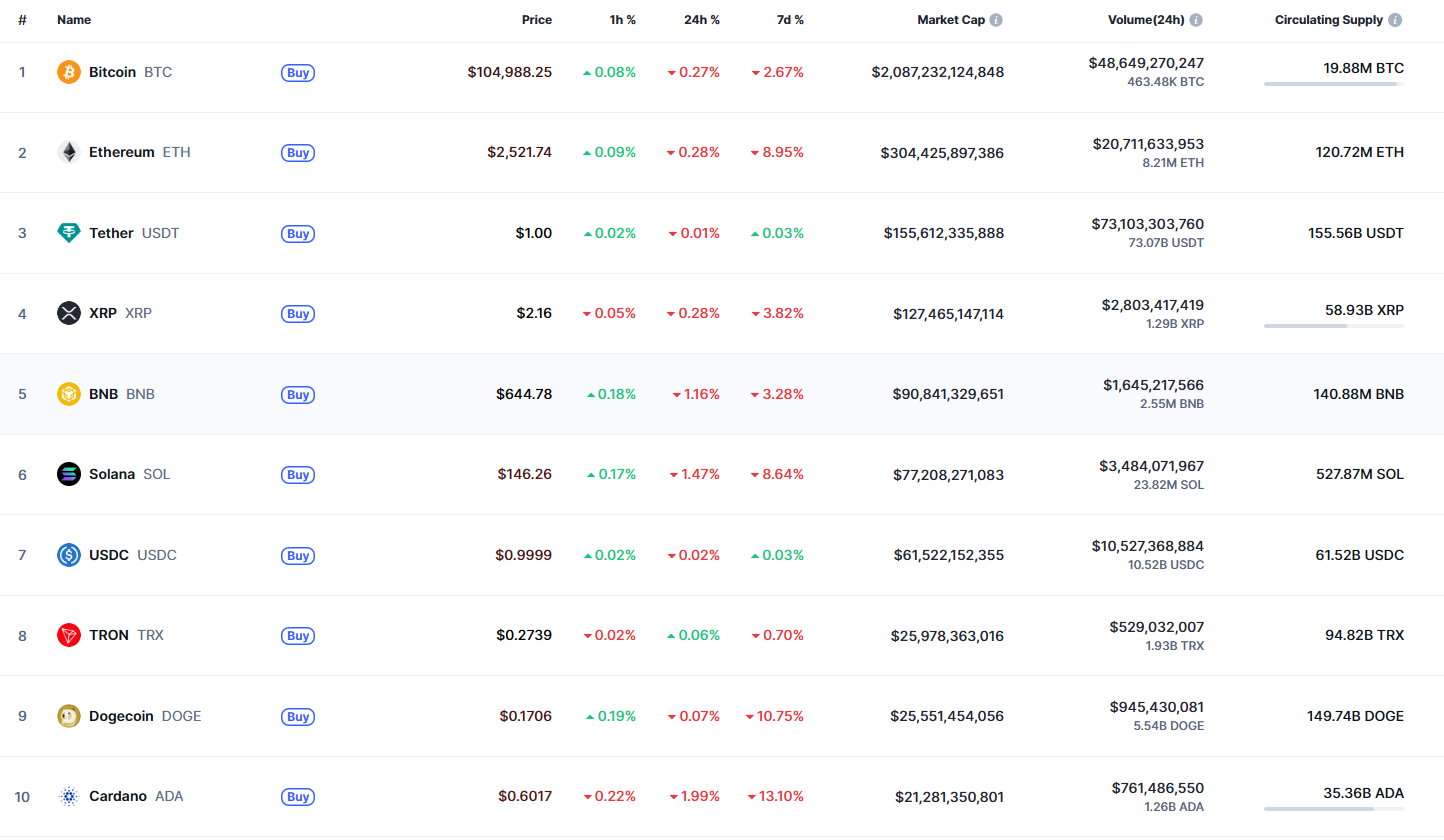The width and height of the screenshot is (1444, 840).
Task: Click Bitcoin's market cap $2,087,232,124,848
Action: [938, 72]
